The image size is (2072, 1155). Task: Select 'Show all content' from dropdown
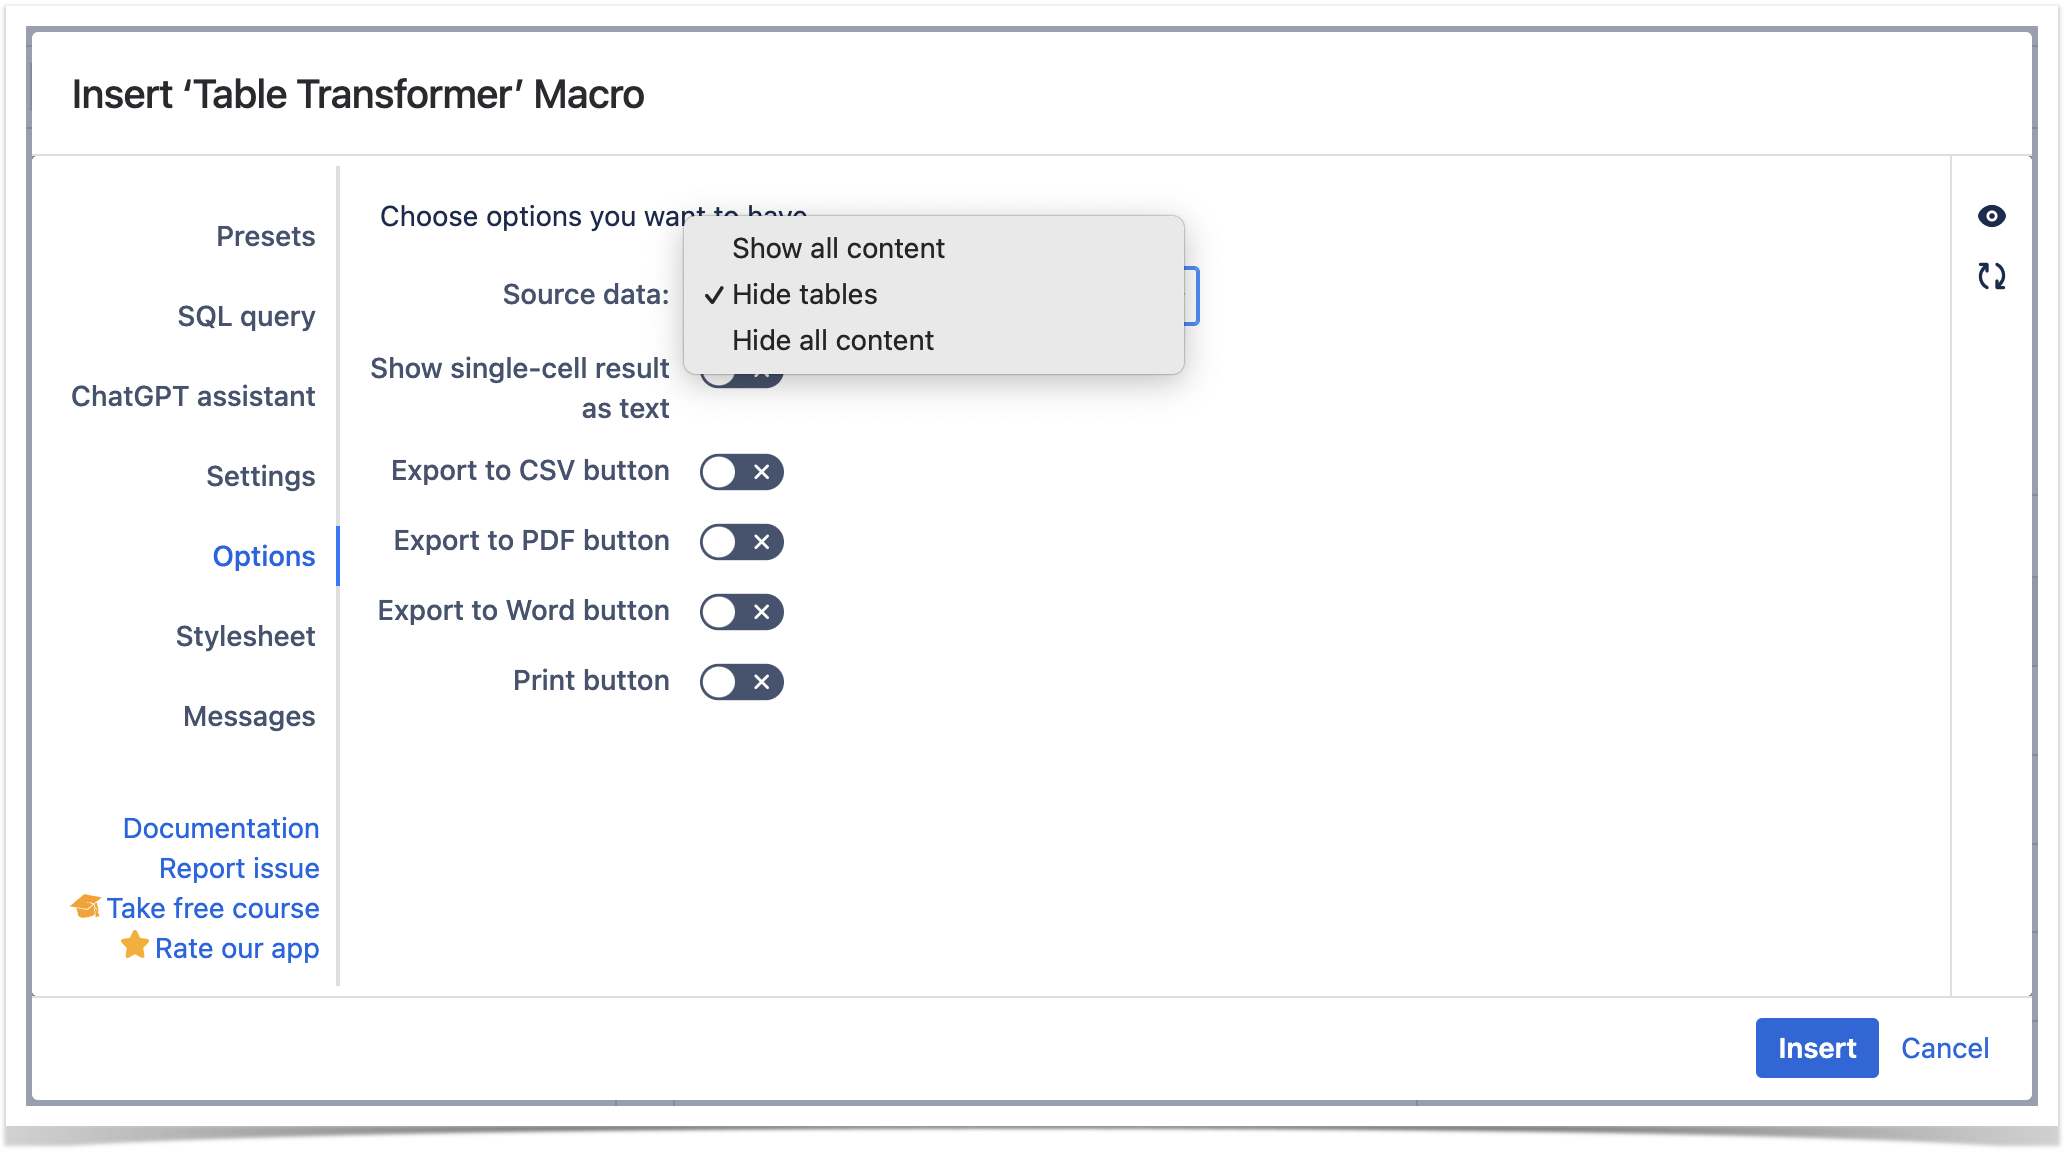point(838,248)
